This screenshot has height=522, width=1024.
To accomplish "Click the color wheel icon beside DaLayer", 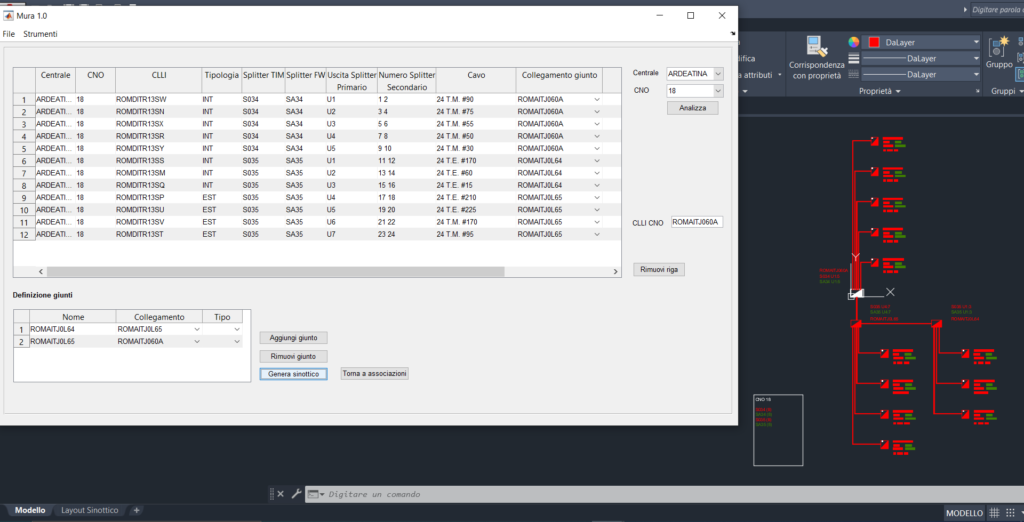I will [x=854, y=42].
